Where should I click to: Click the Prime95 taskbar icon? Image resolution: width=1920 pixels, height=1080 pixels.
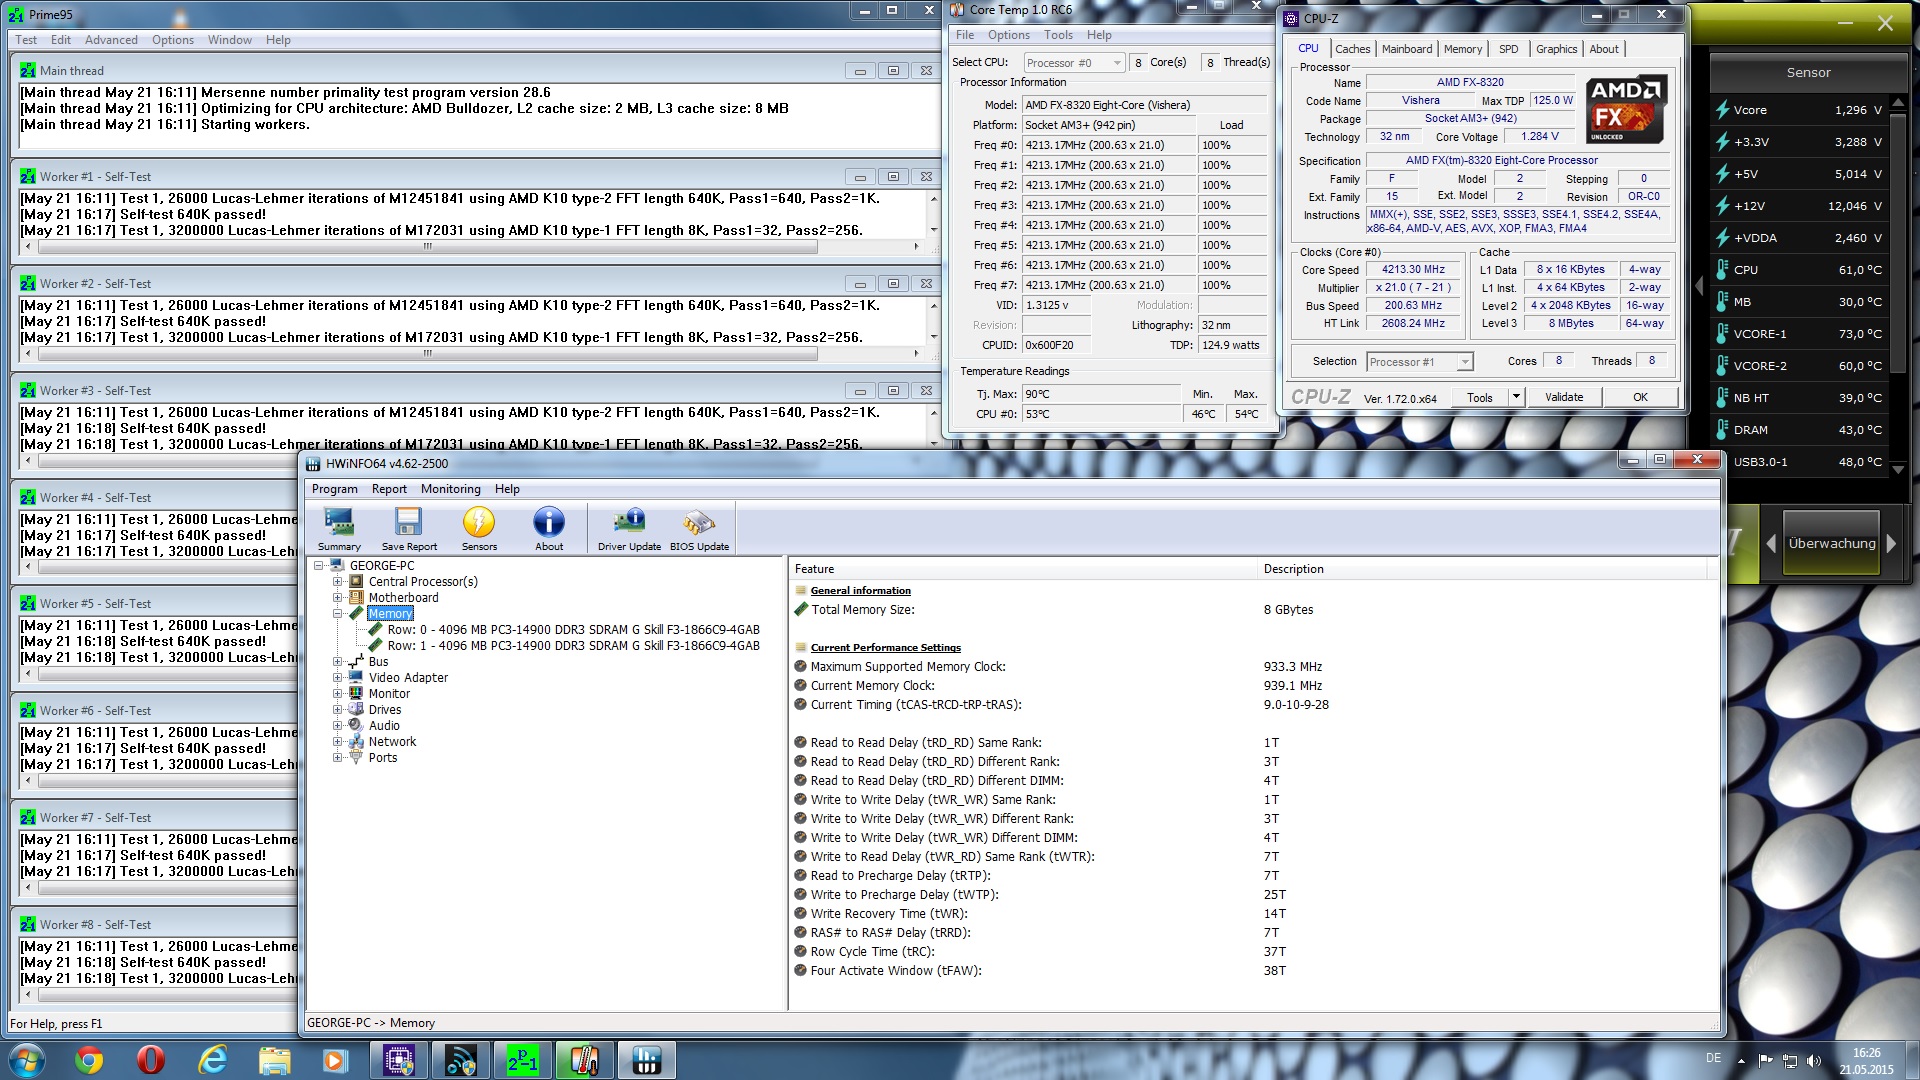(x=522, y=1060)
